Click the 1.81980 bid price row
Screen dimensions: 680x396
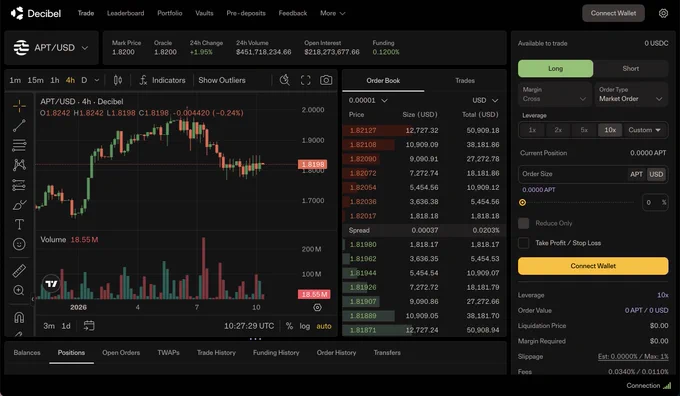click(424, 245)
